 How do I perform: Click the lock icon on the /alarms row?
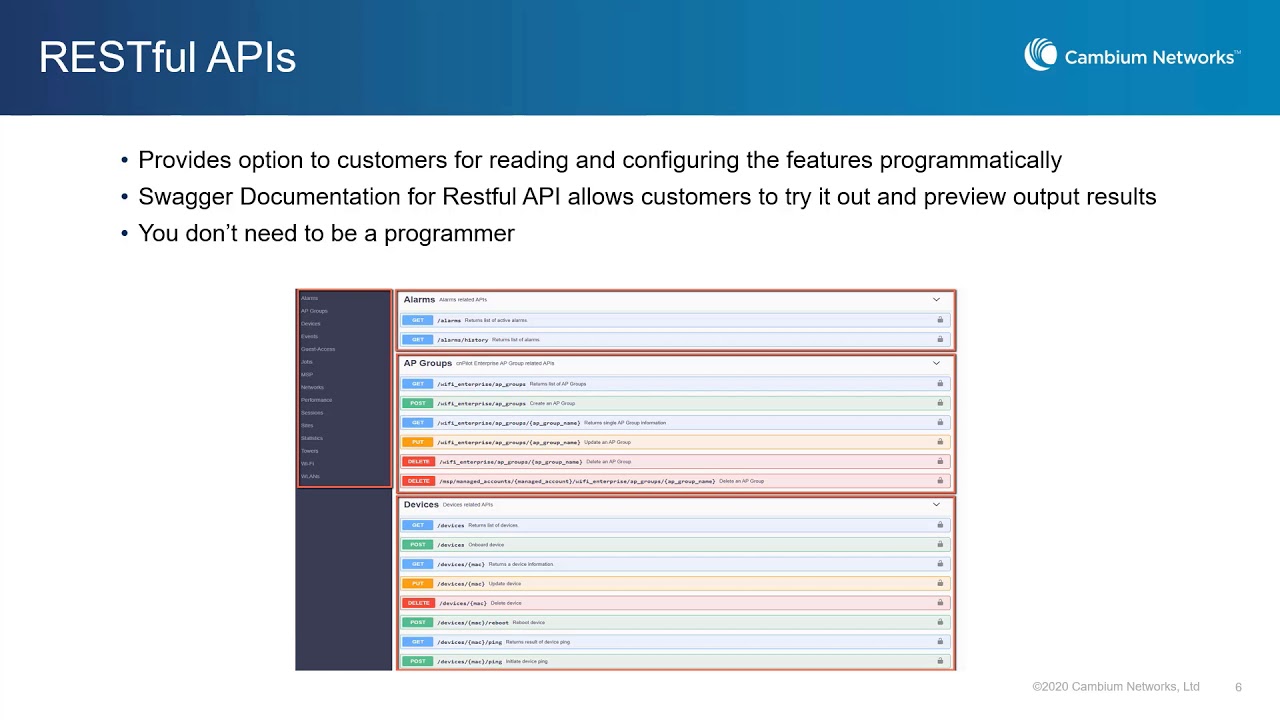[940, 320]
